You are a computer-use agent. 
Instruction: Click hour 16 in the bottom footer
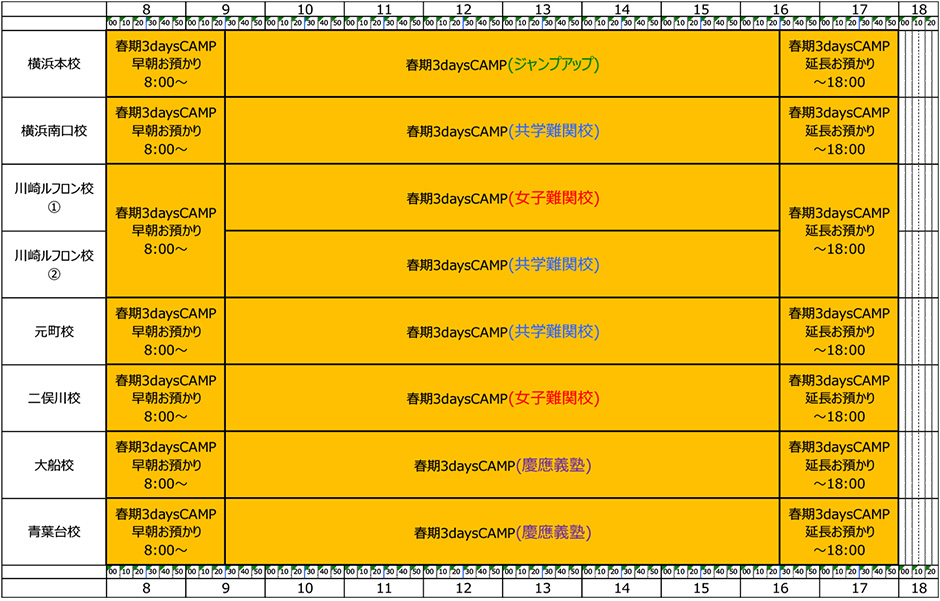tap(780, 588)
